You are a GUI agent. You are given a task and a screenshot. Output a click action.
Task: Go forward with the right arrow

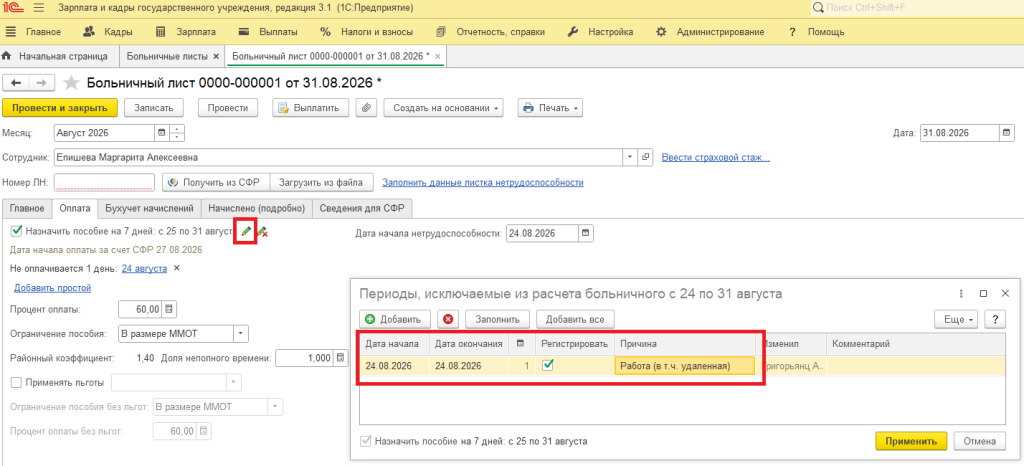pos(40,83)
